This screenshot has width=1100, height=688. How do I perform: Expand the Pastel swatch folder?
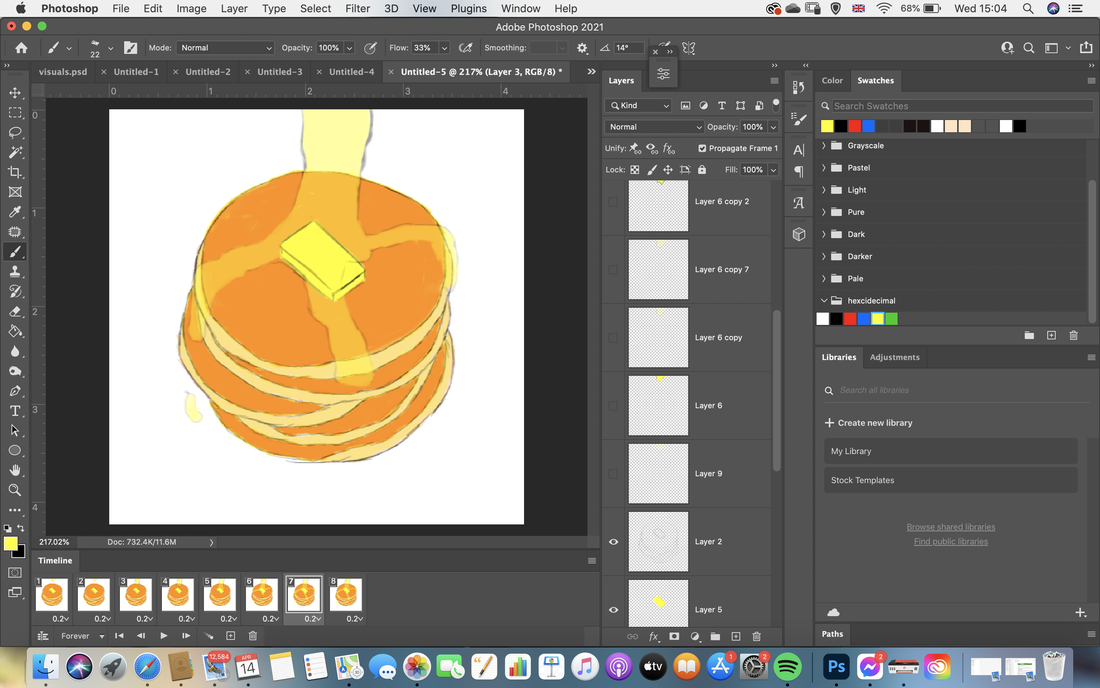(x=824, y=168)
